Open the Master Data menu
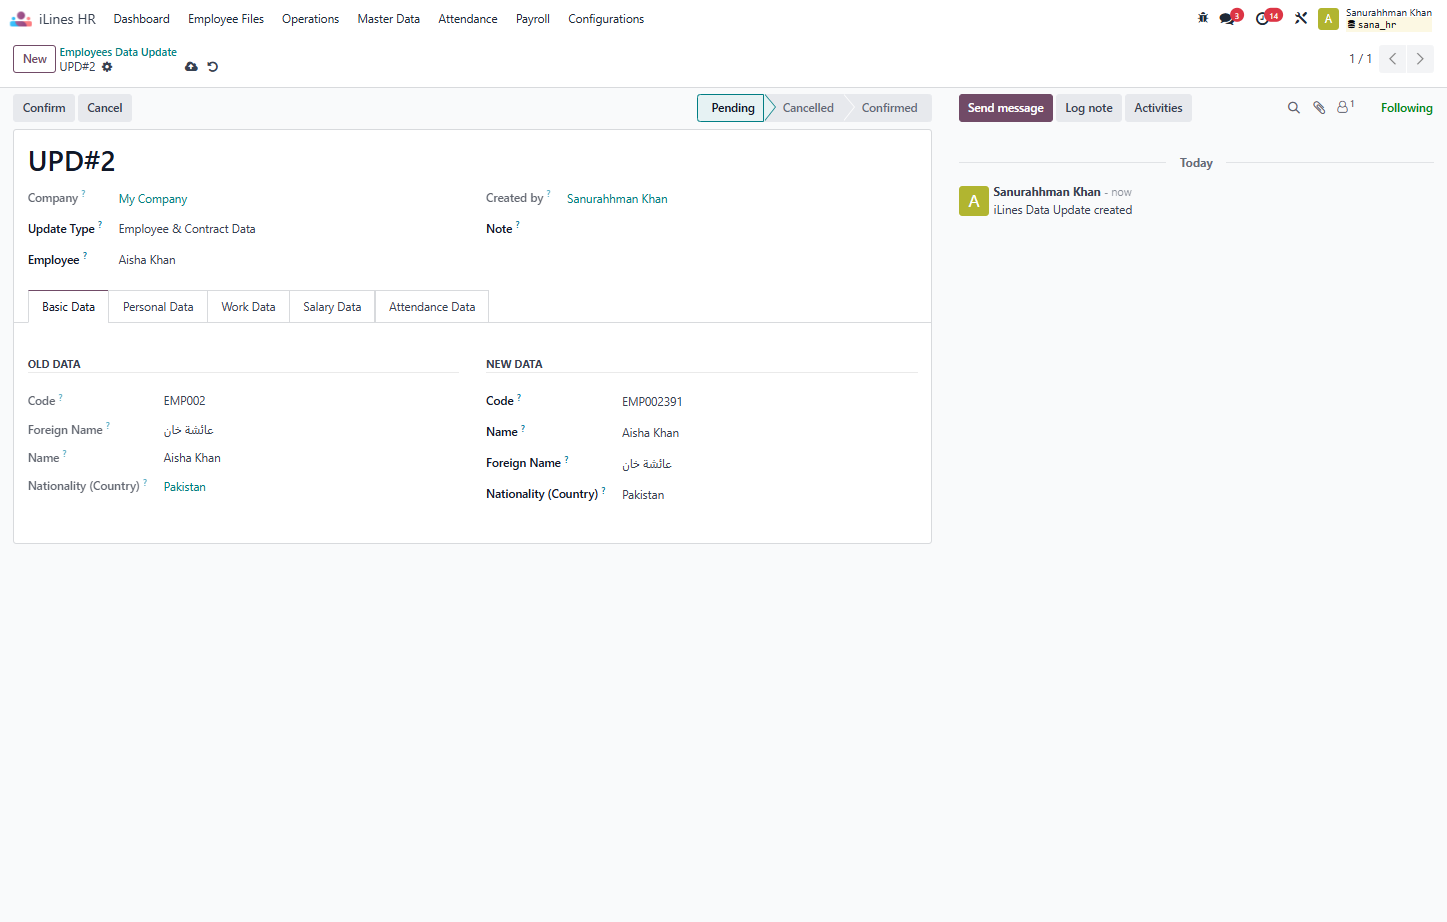Image resolution: width=1447 pixels, height=922 pixels. (389, 19)
